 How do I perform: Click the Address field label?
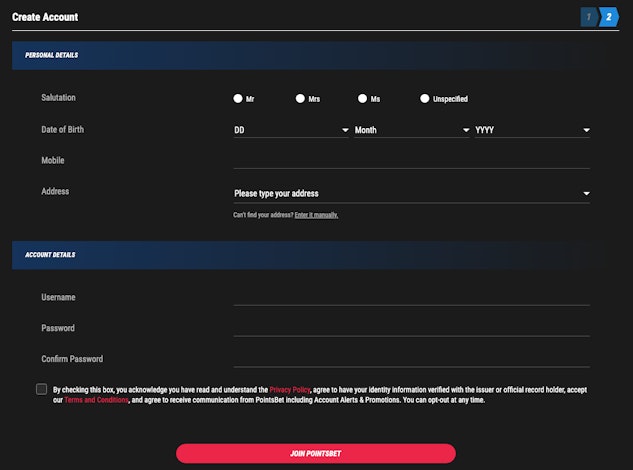click(55, 191)
